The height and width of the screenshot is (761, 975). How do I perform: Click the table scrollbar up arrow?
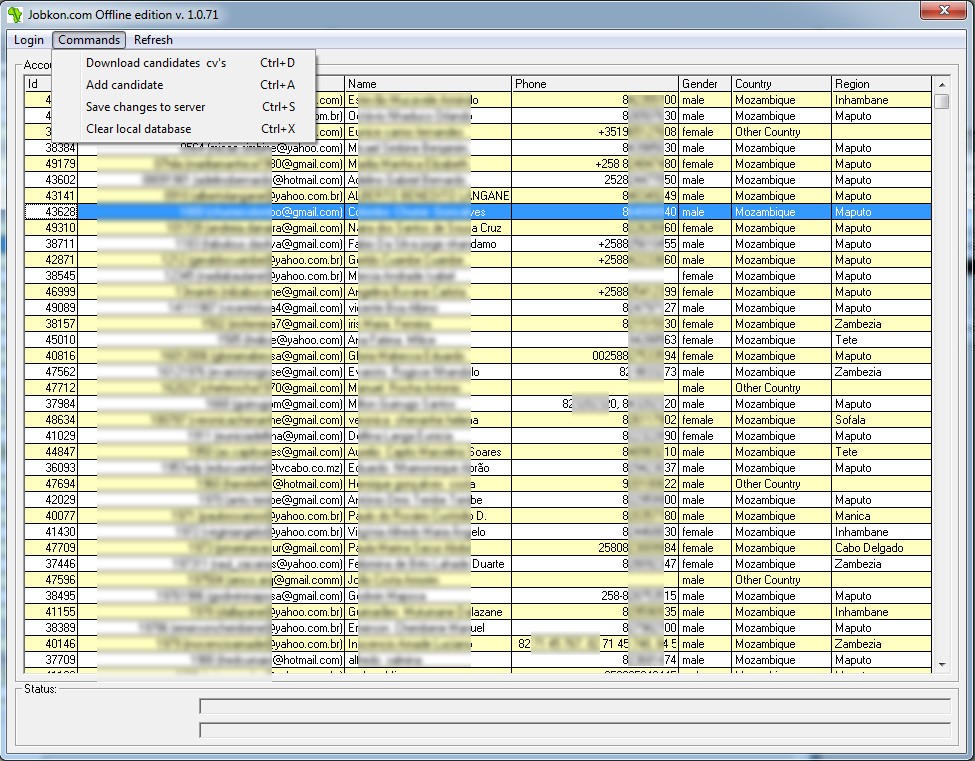(942, 85)
